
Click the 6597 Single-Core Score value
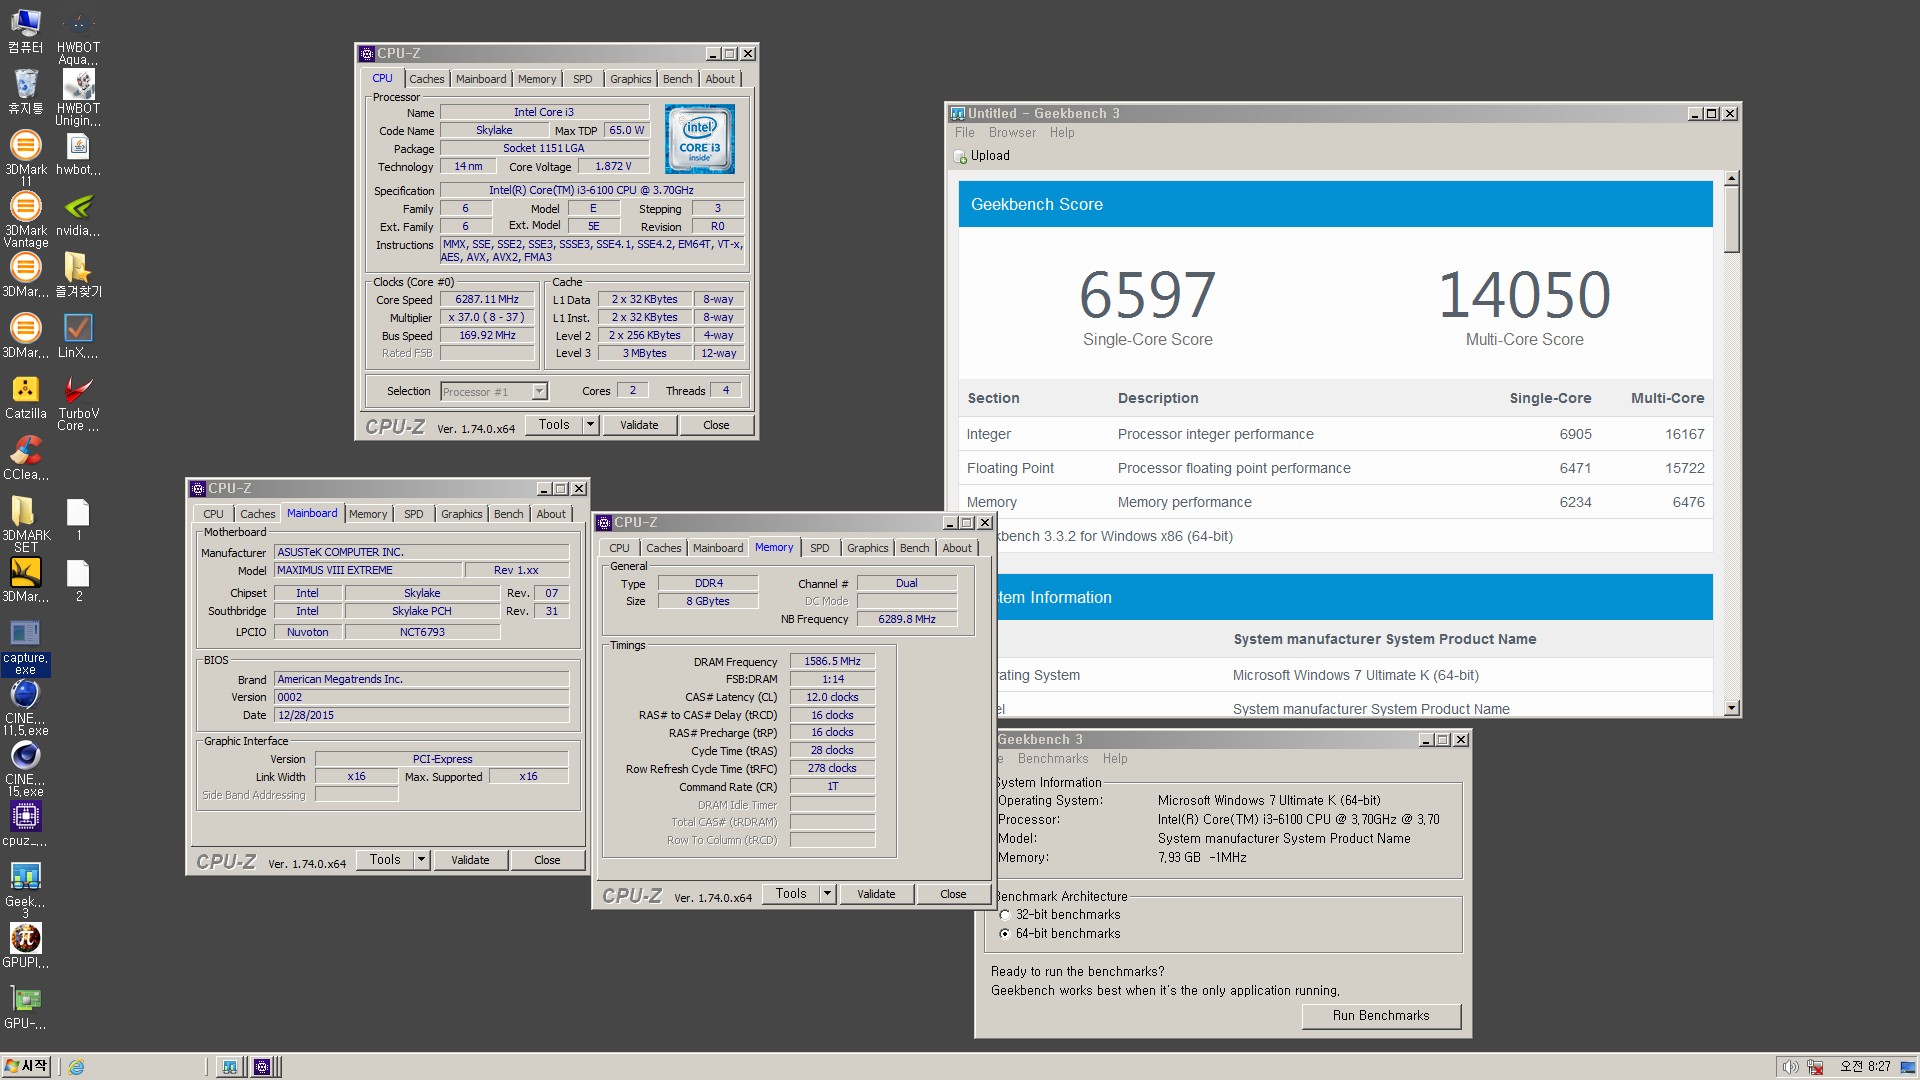1147,295
